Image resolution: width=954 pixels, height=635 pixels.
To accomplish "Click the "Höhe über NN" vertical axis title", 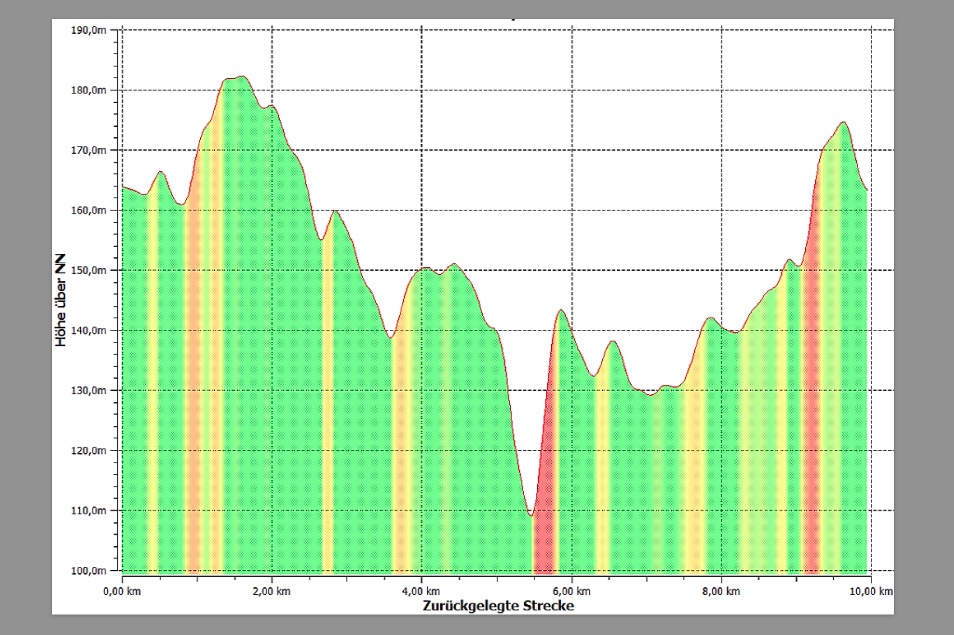I will [x=61, y=300].
